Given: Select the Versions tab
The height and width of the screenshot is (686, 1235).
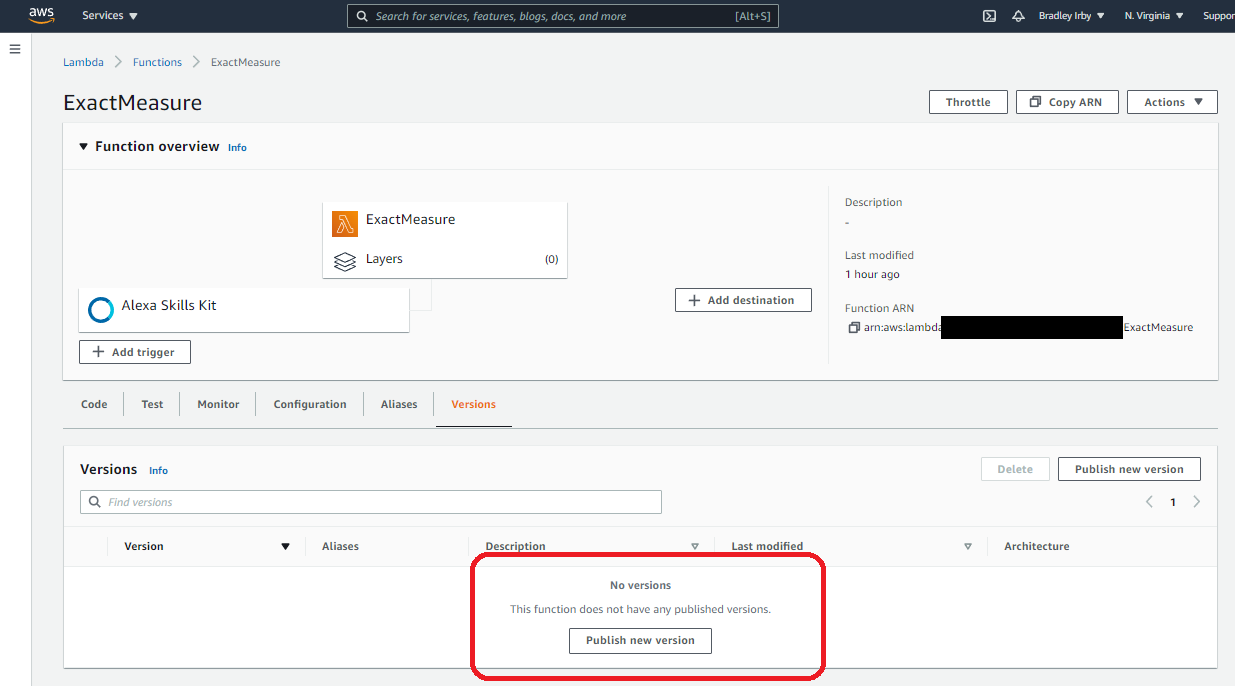Looking at the screenshot, I should point(473,404).
